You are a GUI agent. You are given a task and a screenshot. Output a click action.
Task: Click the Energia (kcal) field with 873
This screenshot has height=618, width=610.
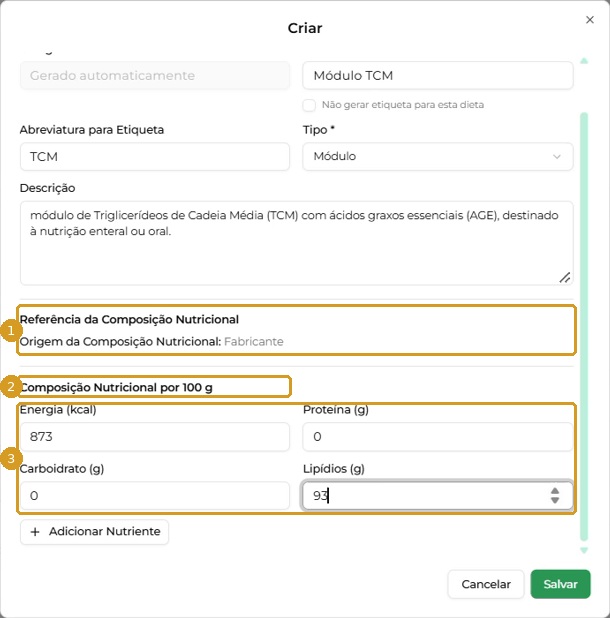[155, 437]
